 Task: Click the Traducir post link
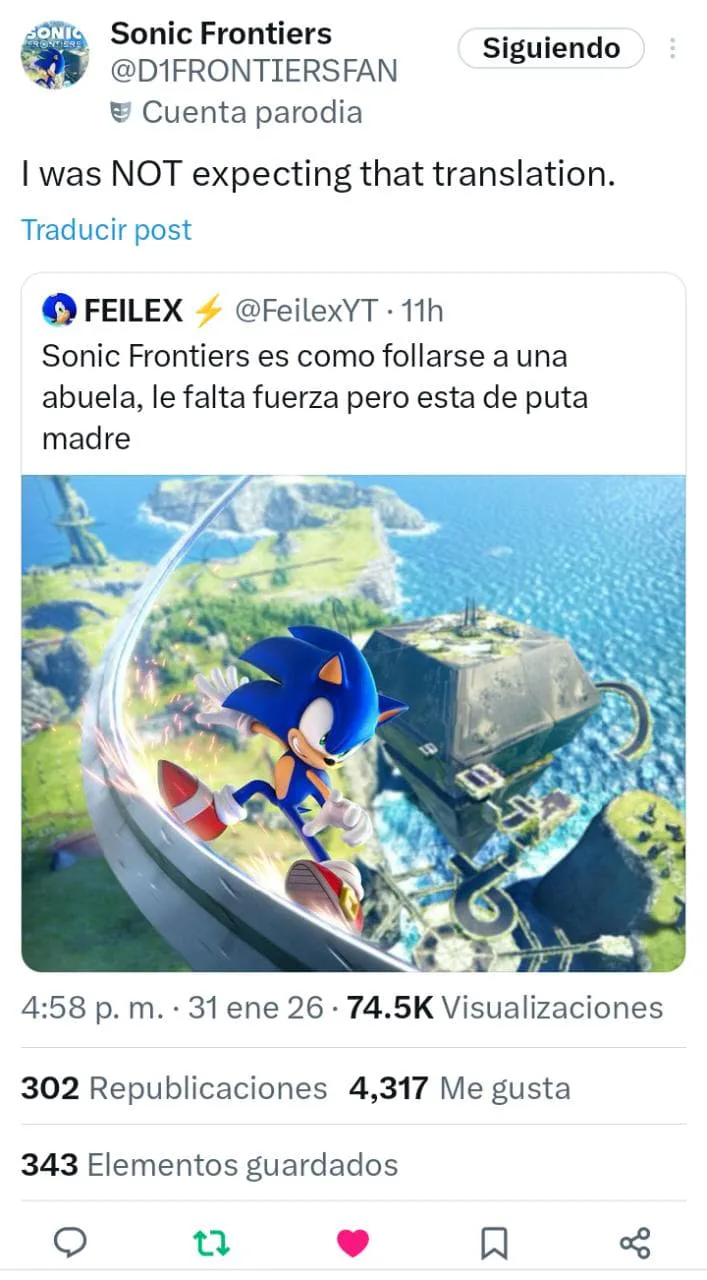click(106, 230)
